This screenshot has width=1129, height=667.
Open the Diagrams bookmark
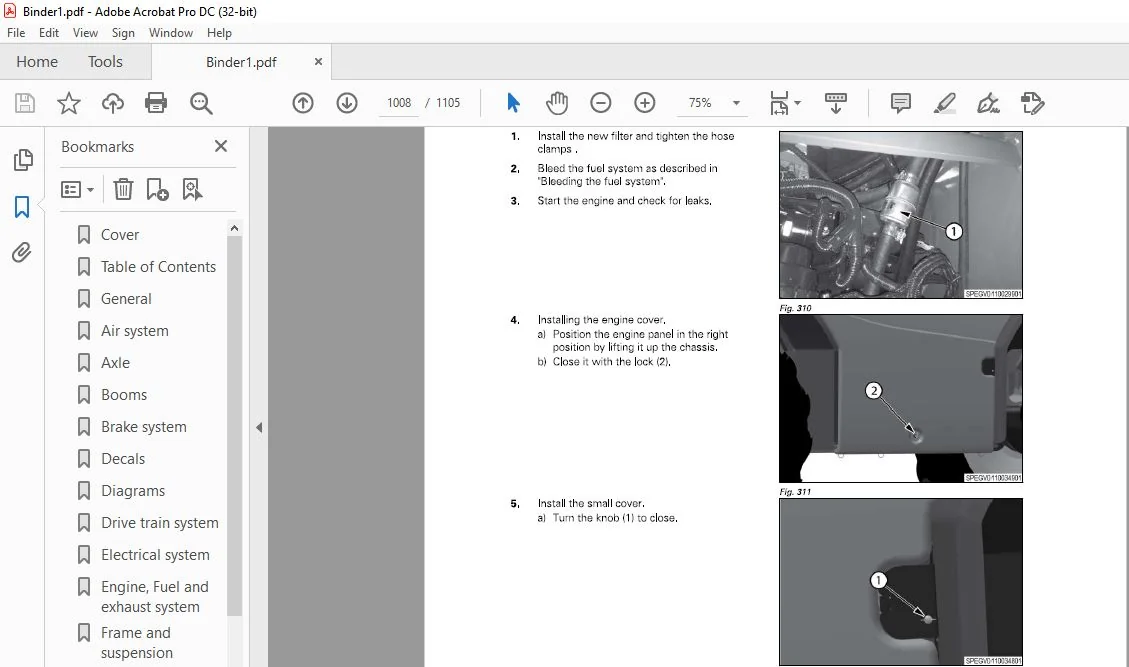pyautogui.click(x=132, y=491)
